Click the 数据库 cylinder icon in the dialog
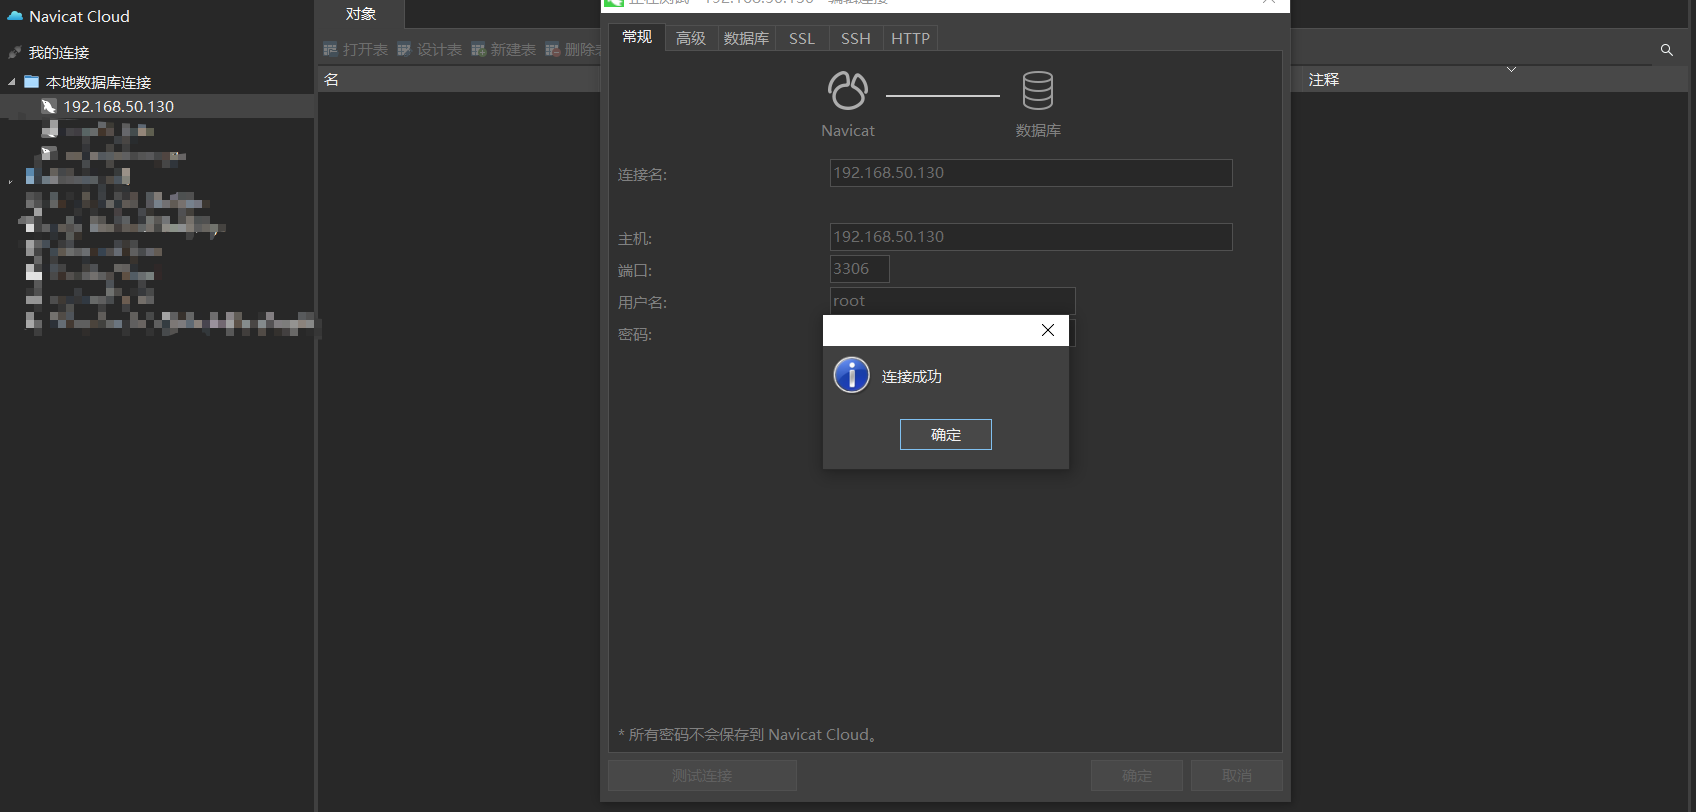 click(x=1038, y=90)
